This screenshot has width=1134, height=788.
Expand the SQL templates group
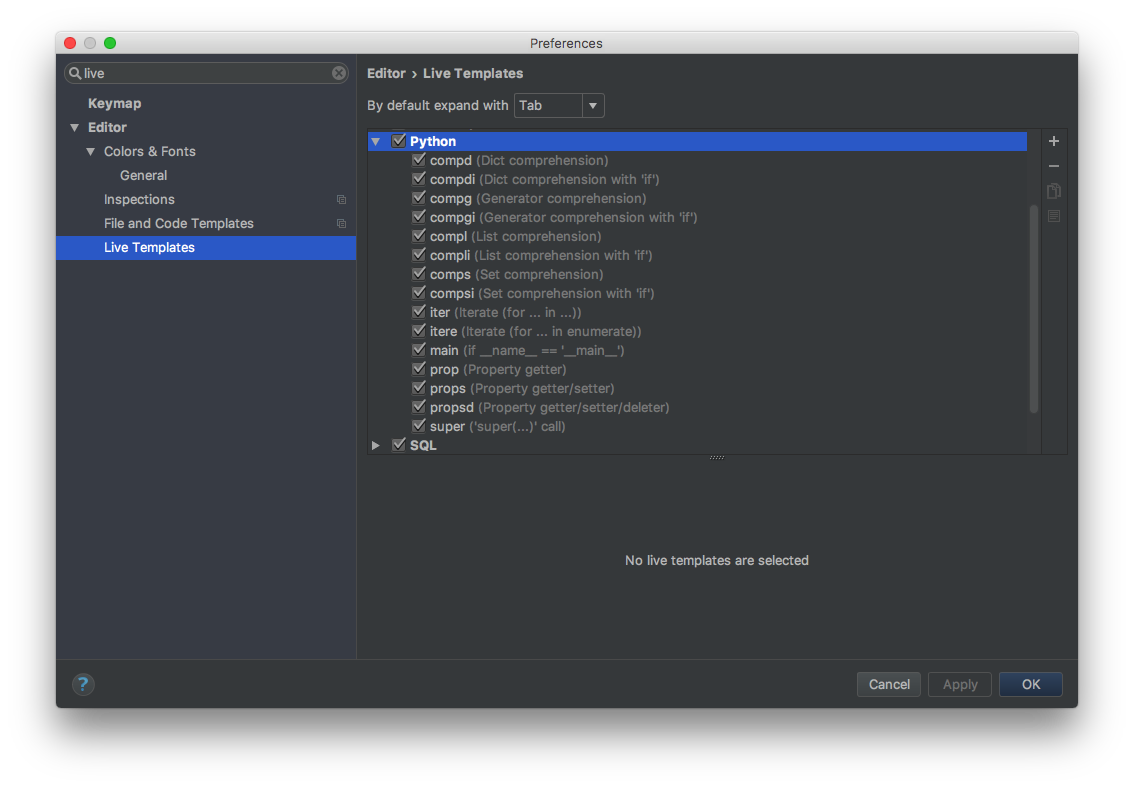tap(376, 445)
